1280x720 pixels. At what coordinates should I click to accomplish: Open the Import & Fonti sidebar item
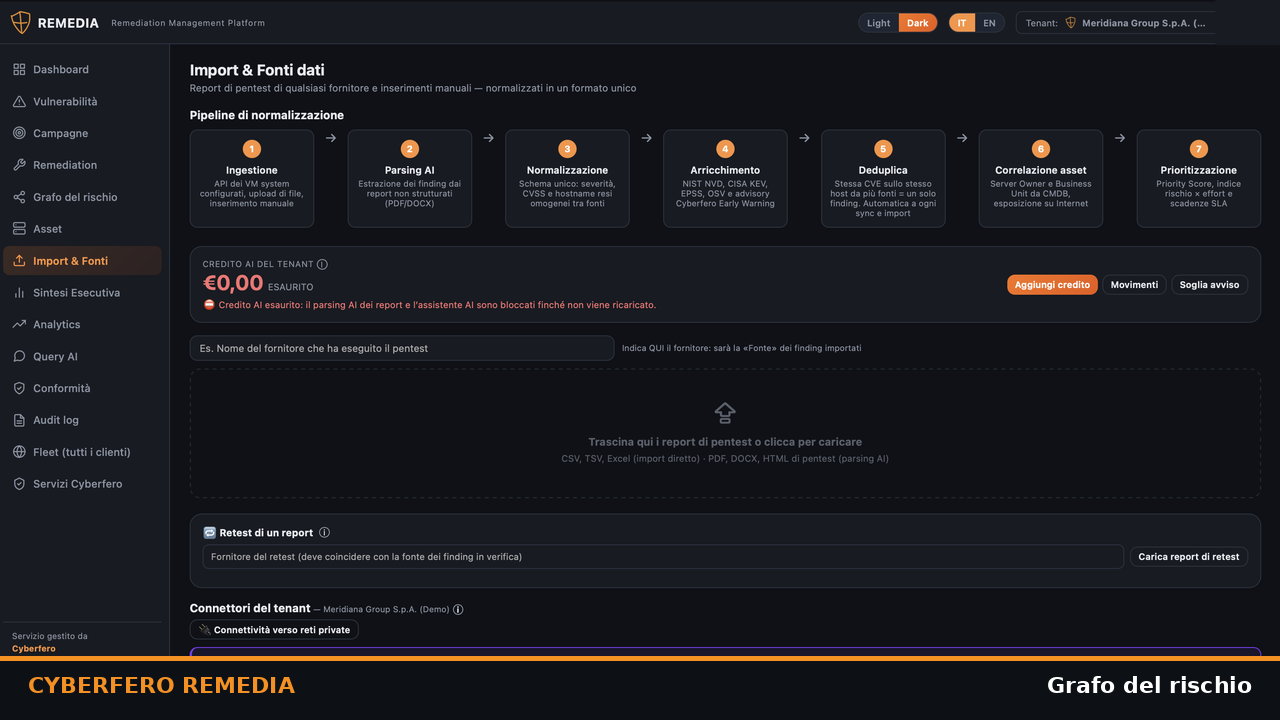click(82, 261)
